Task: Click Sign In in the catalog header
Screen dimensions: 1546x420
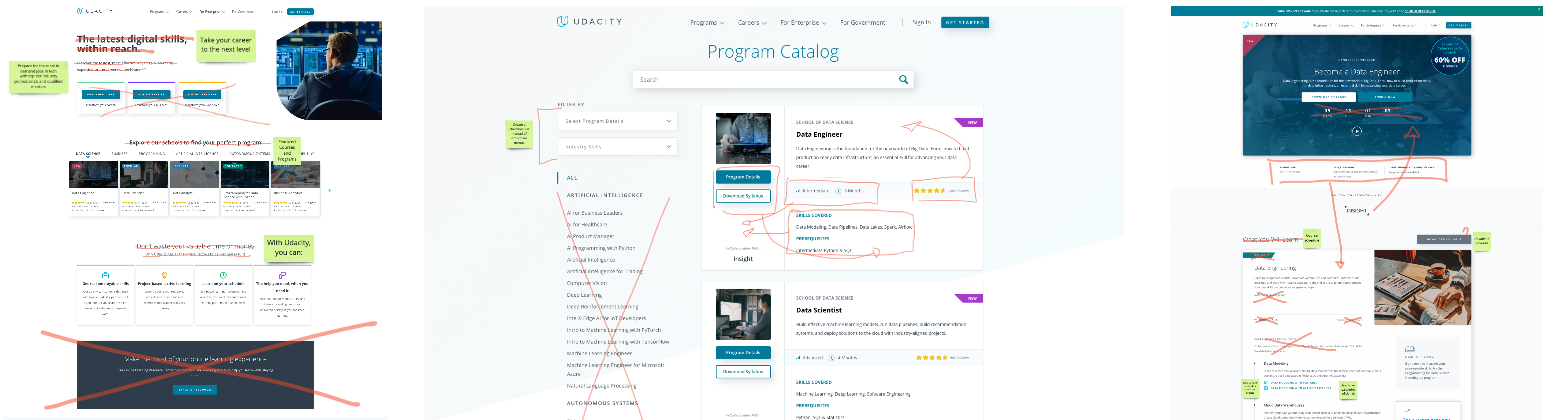Action: (x=921, y=22)
